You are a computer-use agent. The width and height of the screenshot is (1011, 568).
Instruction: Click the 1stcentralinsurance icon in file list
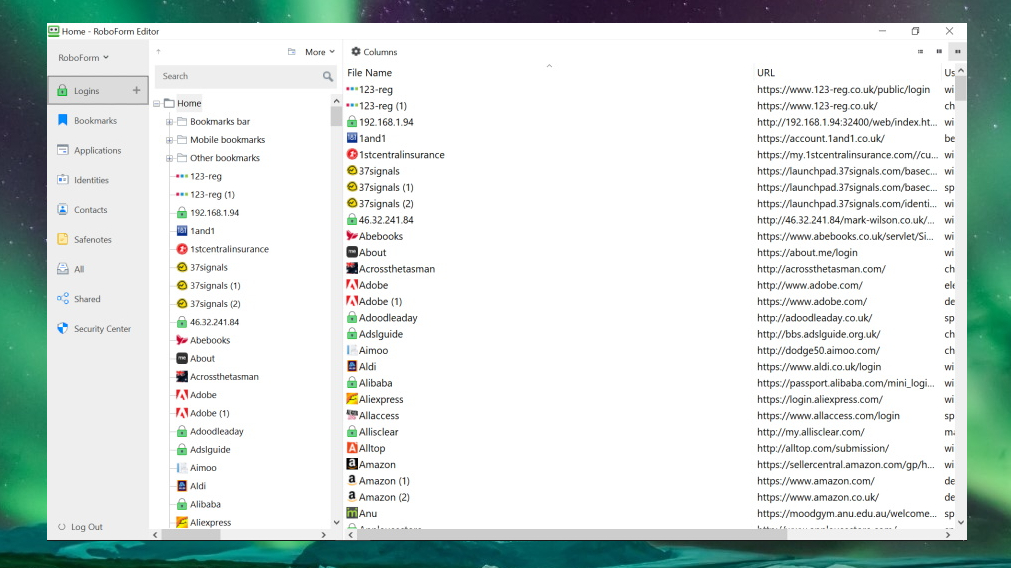[352, 154]
